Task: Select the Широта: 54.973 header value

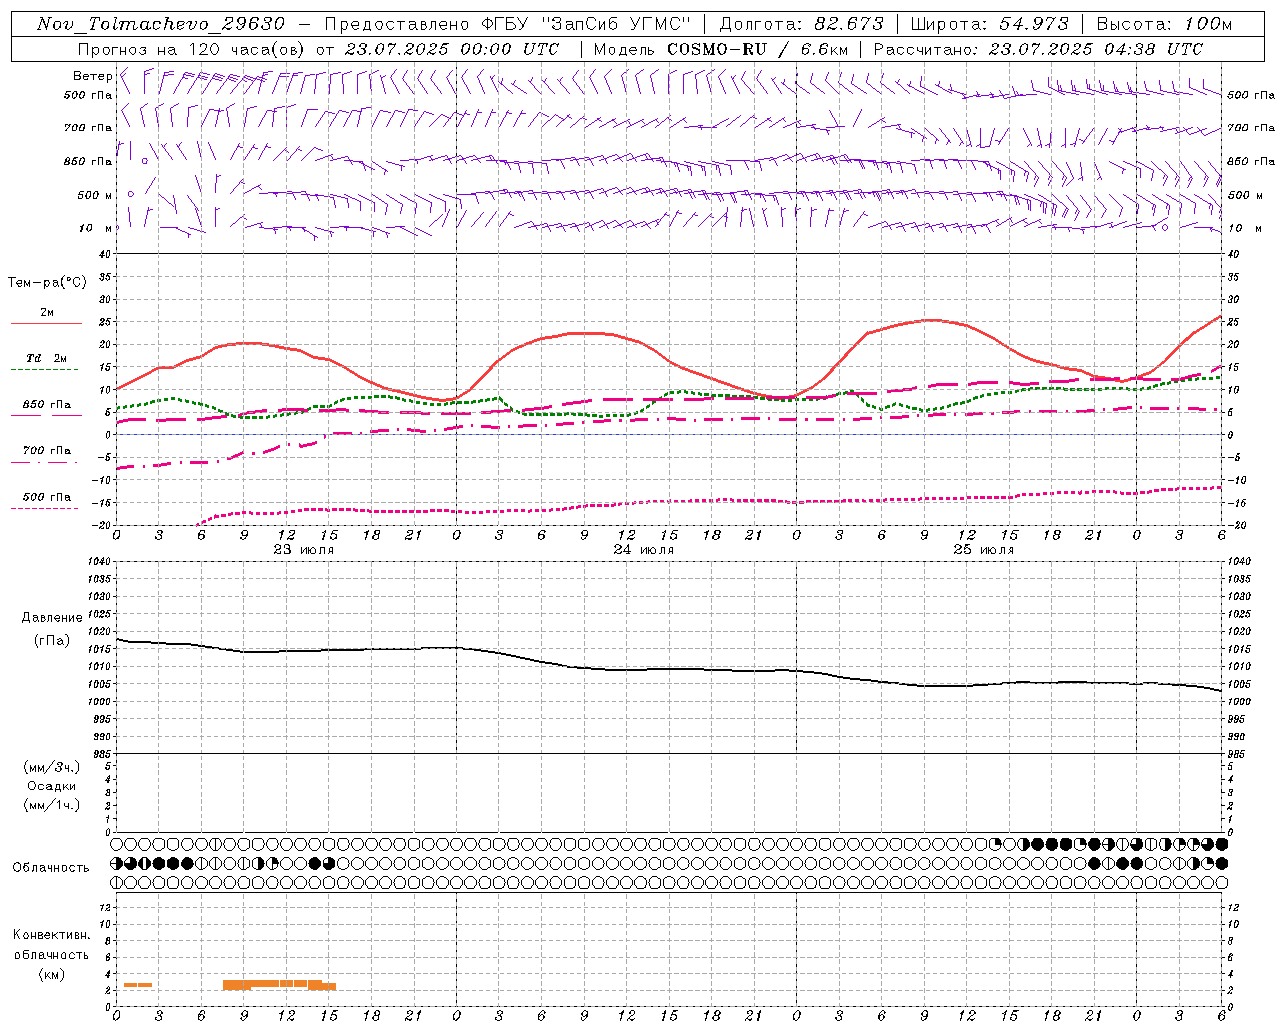Action: click(989, 24)
